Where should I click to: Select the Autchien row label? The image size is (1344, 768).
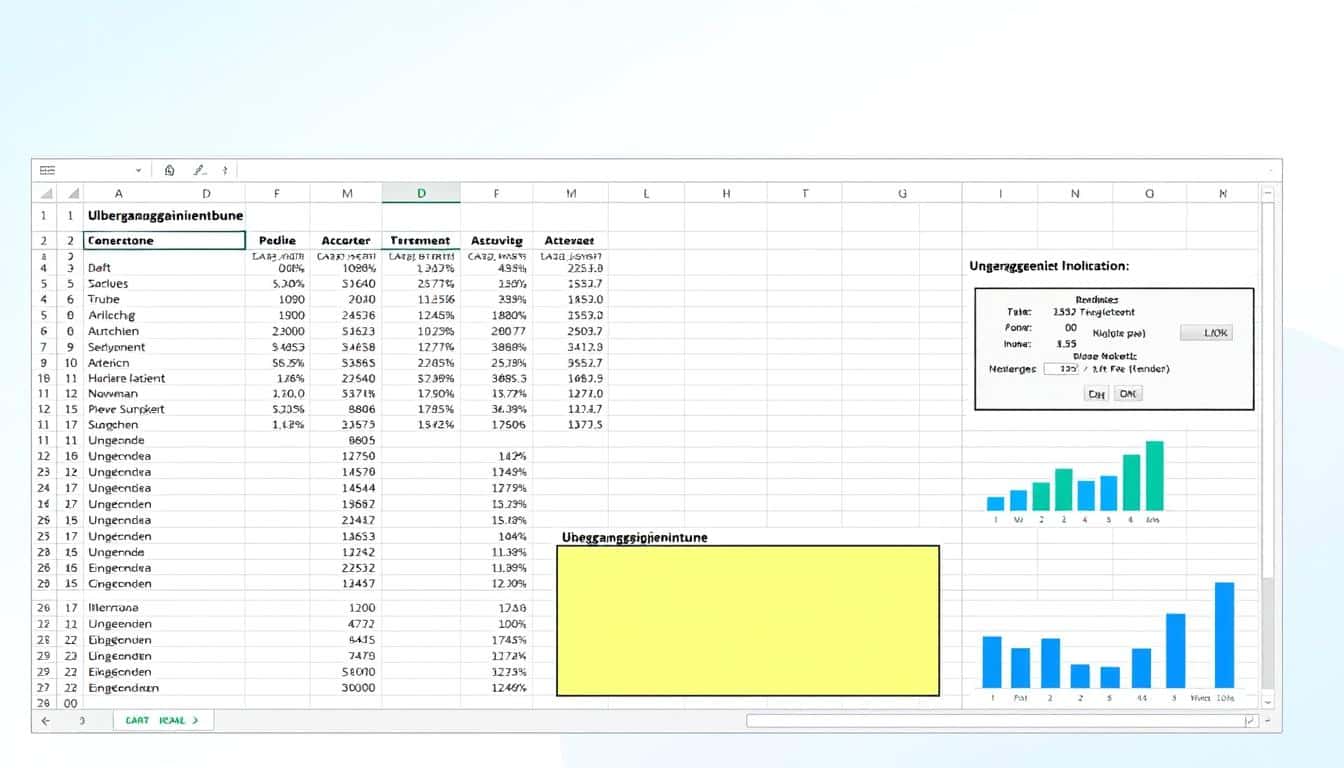pos(113,331)
